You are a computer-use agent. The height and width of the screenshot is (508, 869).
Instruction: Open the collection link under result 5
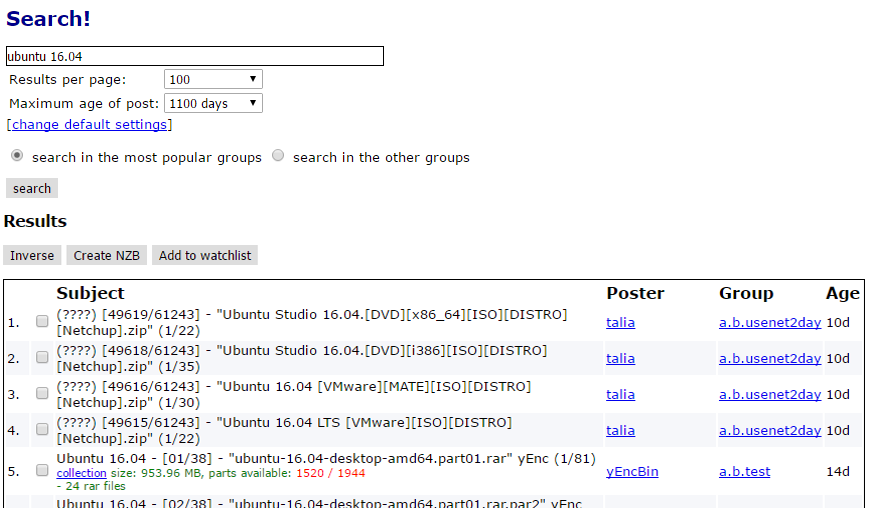pos(81,473)
